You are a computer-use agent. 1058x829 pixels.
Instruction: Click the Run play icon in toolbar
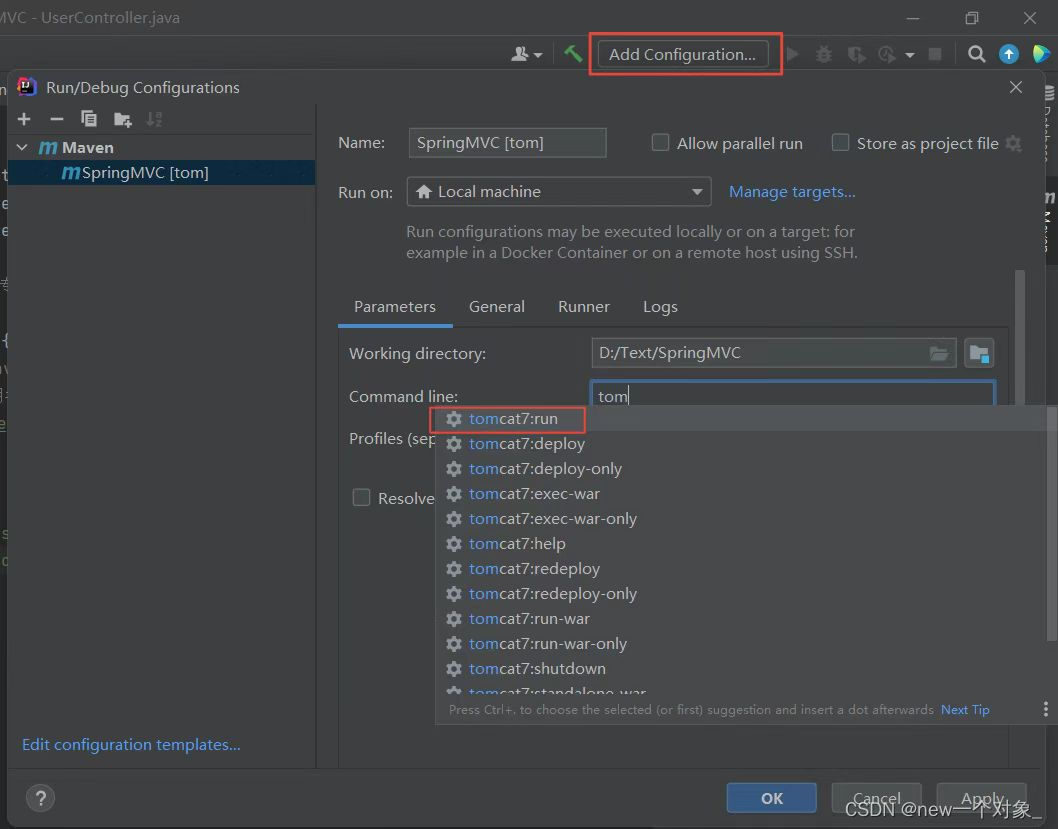[x=793, y=54]
